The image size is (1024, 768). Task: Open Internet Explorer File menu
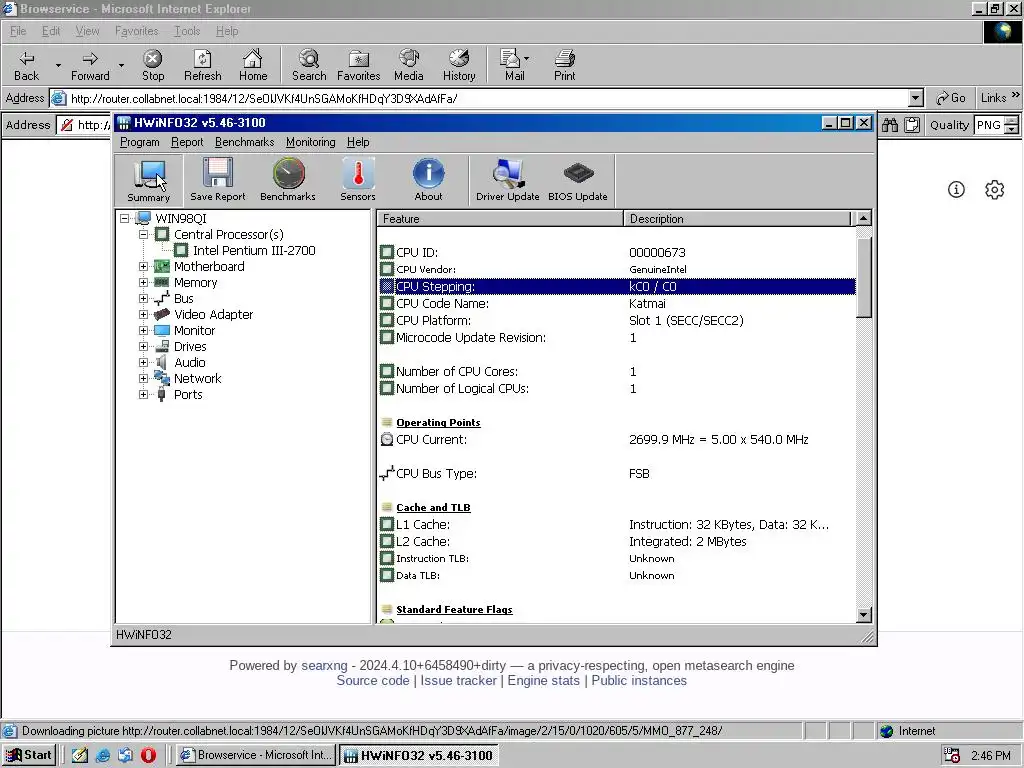[x=18, y=31]
